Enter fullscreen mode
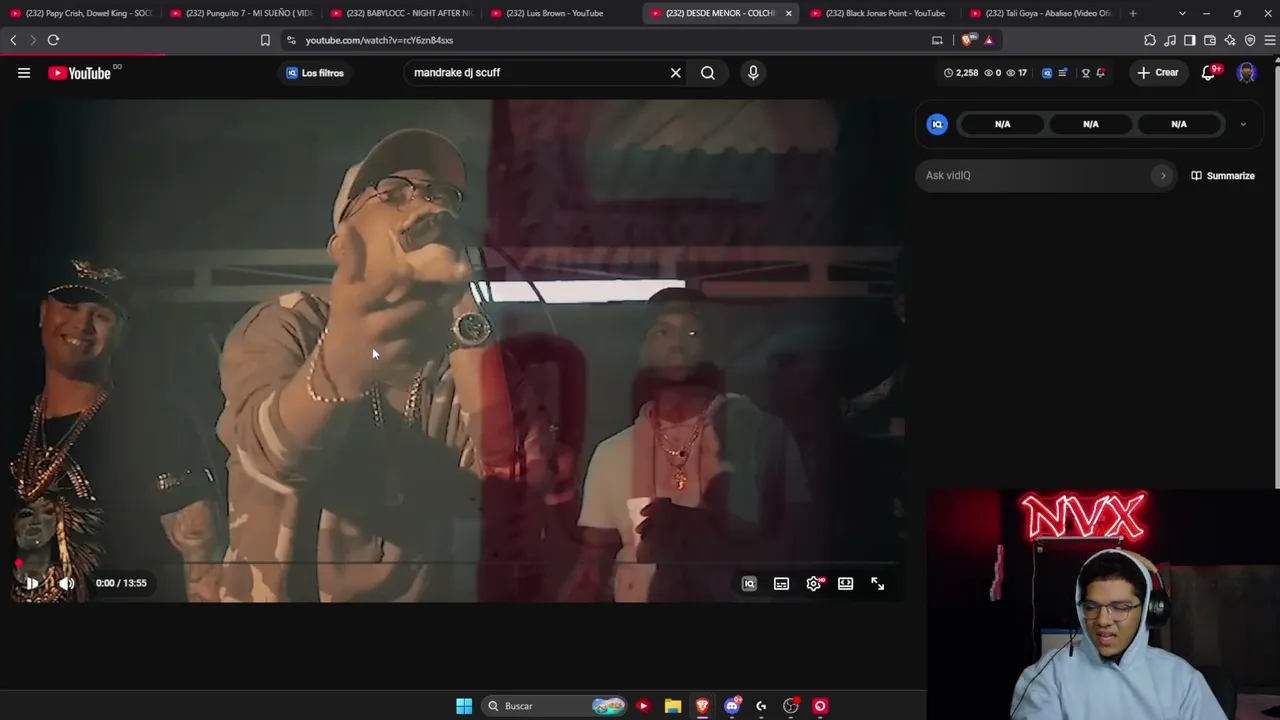This screenshot has height=720, width=1280. 877,584
